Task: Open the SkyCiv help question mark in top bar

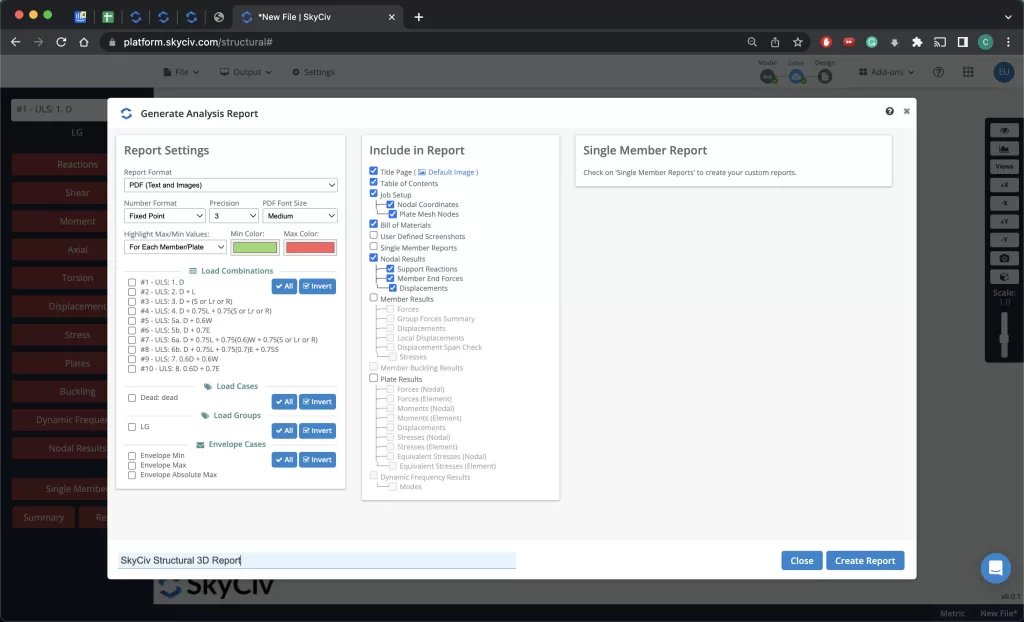Action: pos(938,72)
